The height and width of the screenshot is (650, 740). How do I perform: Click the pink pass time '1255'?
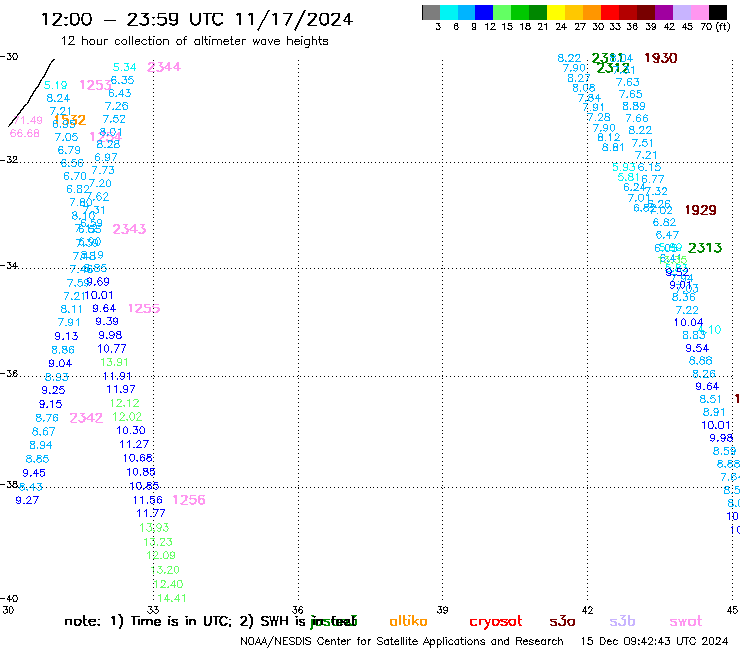point(144,308)
